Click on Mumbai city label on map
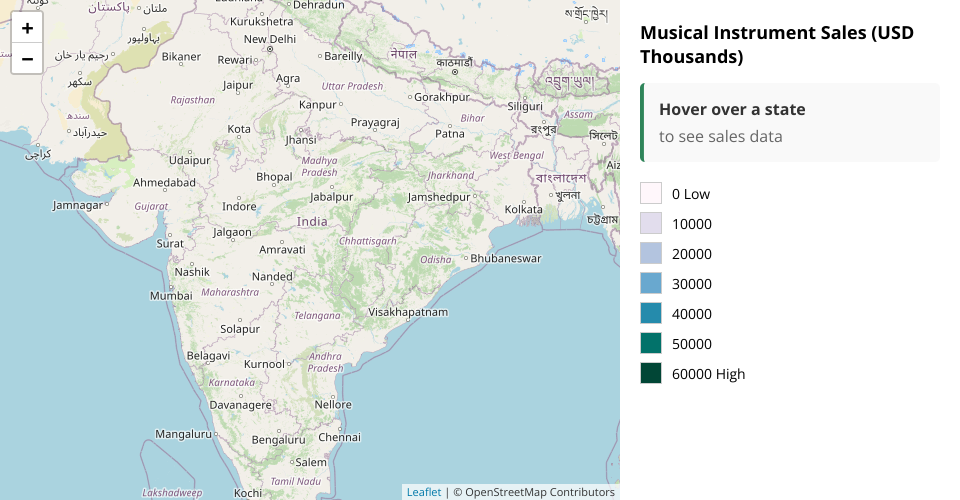Viewport: 960px width, 500px height. 170,296
